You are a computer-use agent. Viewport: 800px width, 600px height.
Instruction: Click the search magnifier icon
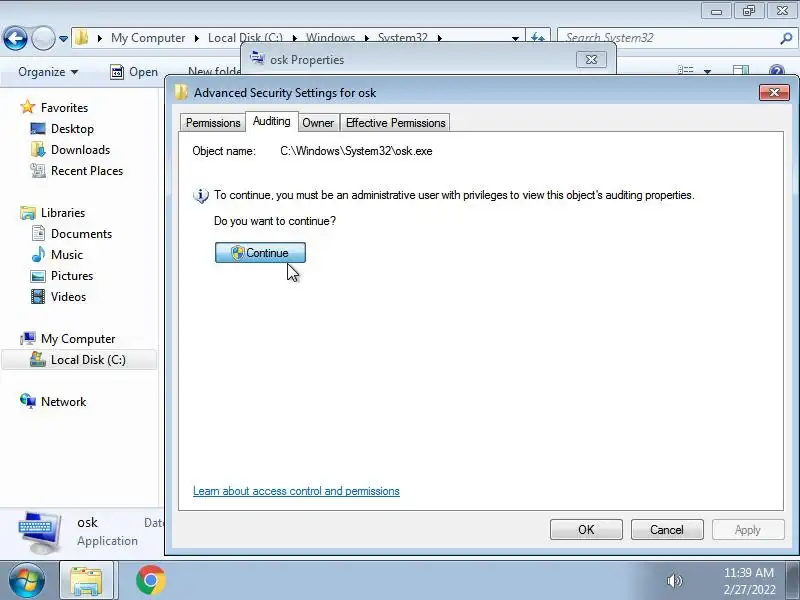pyautogui.click(x=786, y=38)
